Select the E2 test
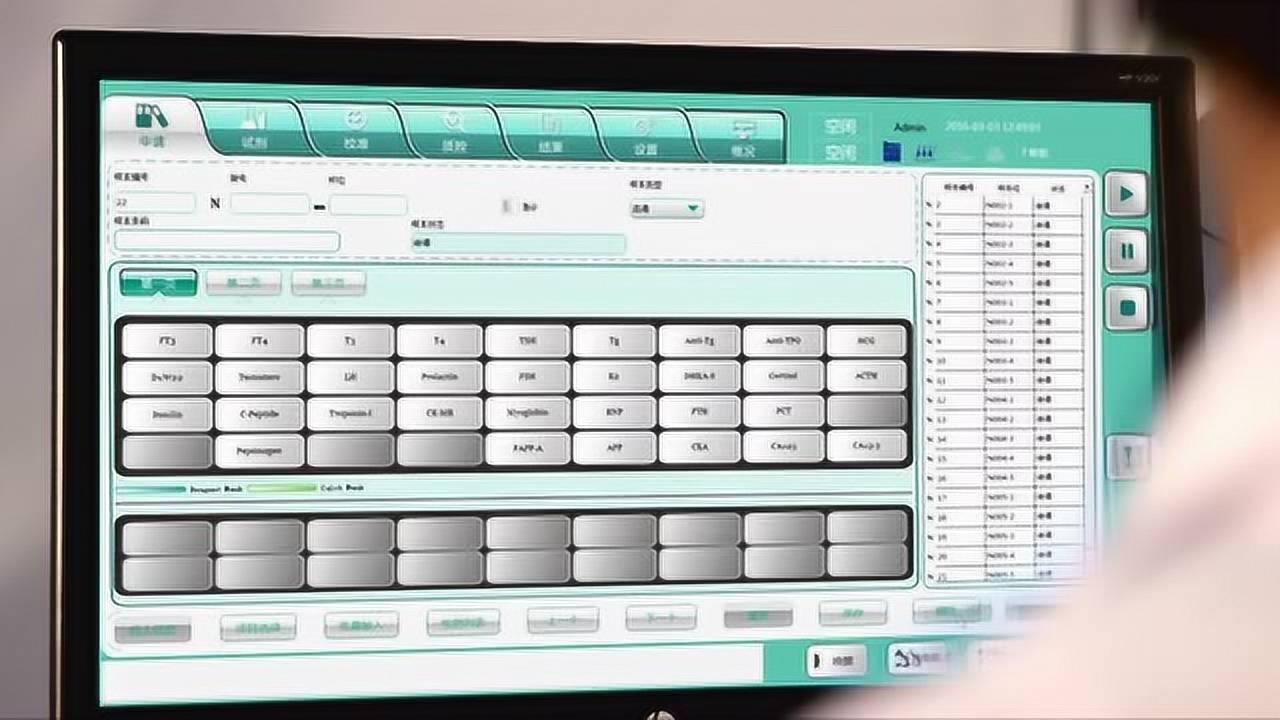Screen dimensions: 1280x720 (x=614, y=377)
